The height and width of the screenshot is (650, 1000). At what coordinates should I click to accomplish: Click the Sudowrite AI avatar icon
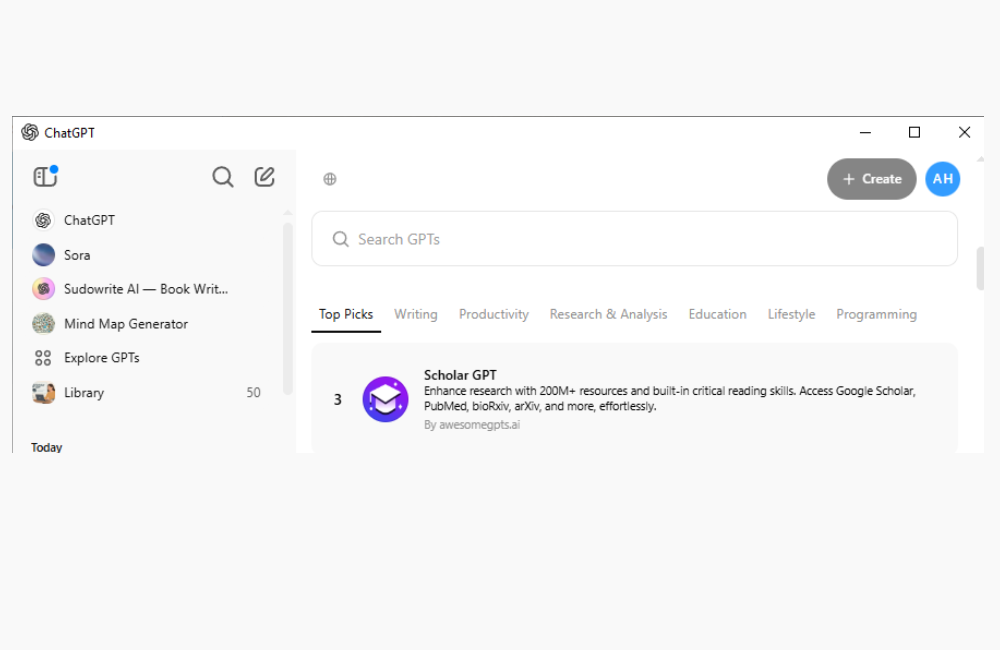coord(43,289)
